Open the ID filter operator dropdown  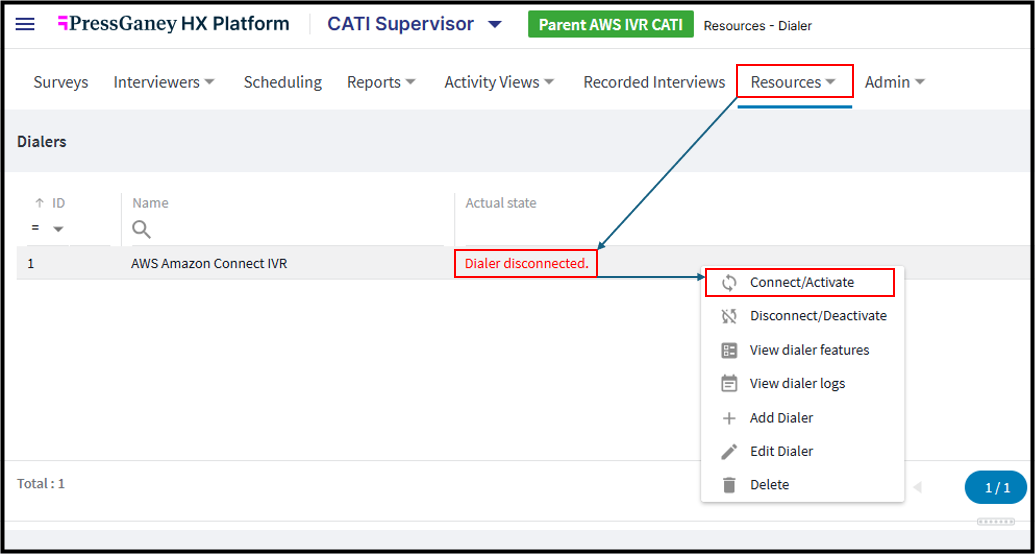[58, 229]
